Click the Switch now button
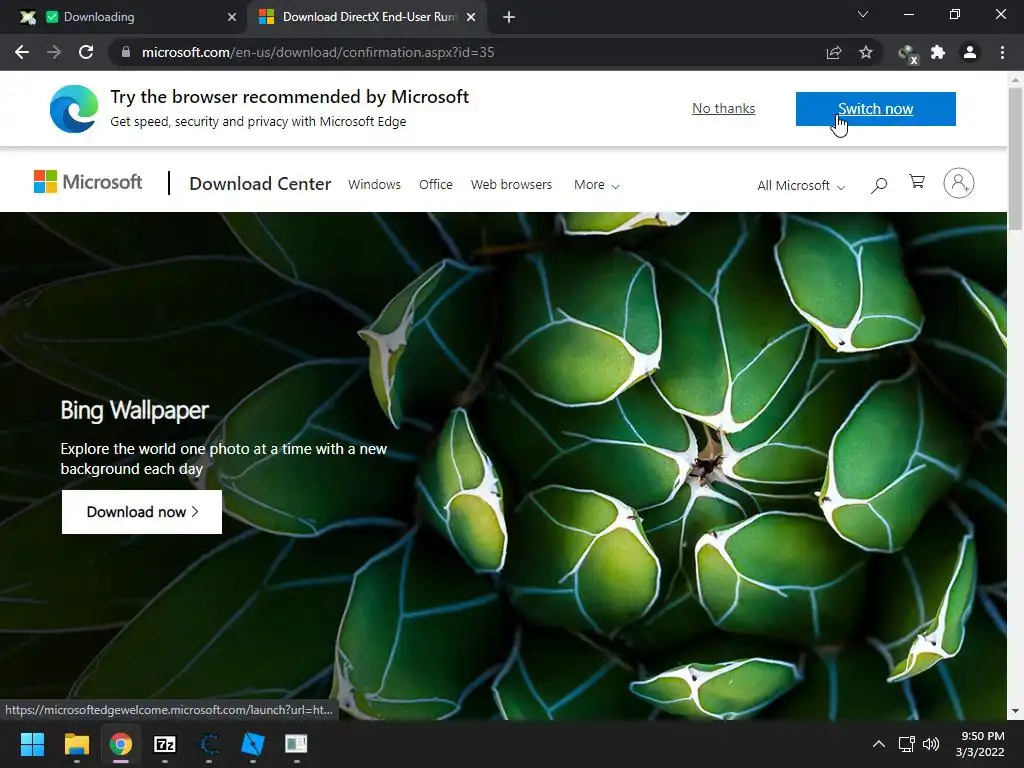Image resolution: width=1024 pixels, height=768 pixels. tap(876, 108)
